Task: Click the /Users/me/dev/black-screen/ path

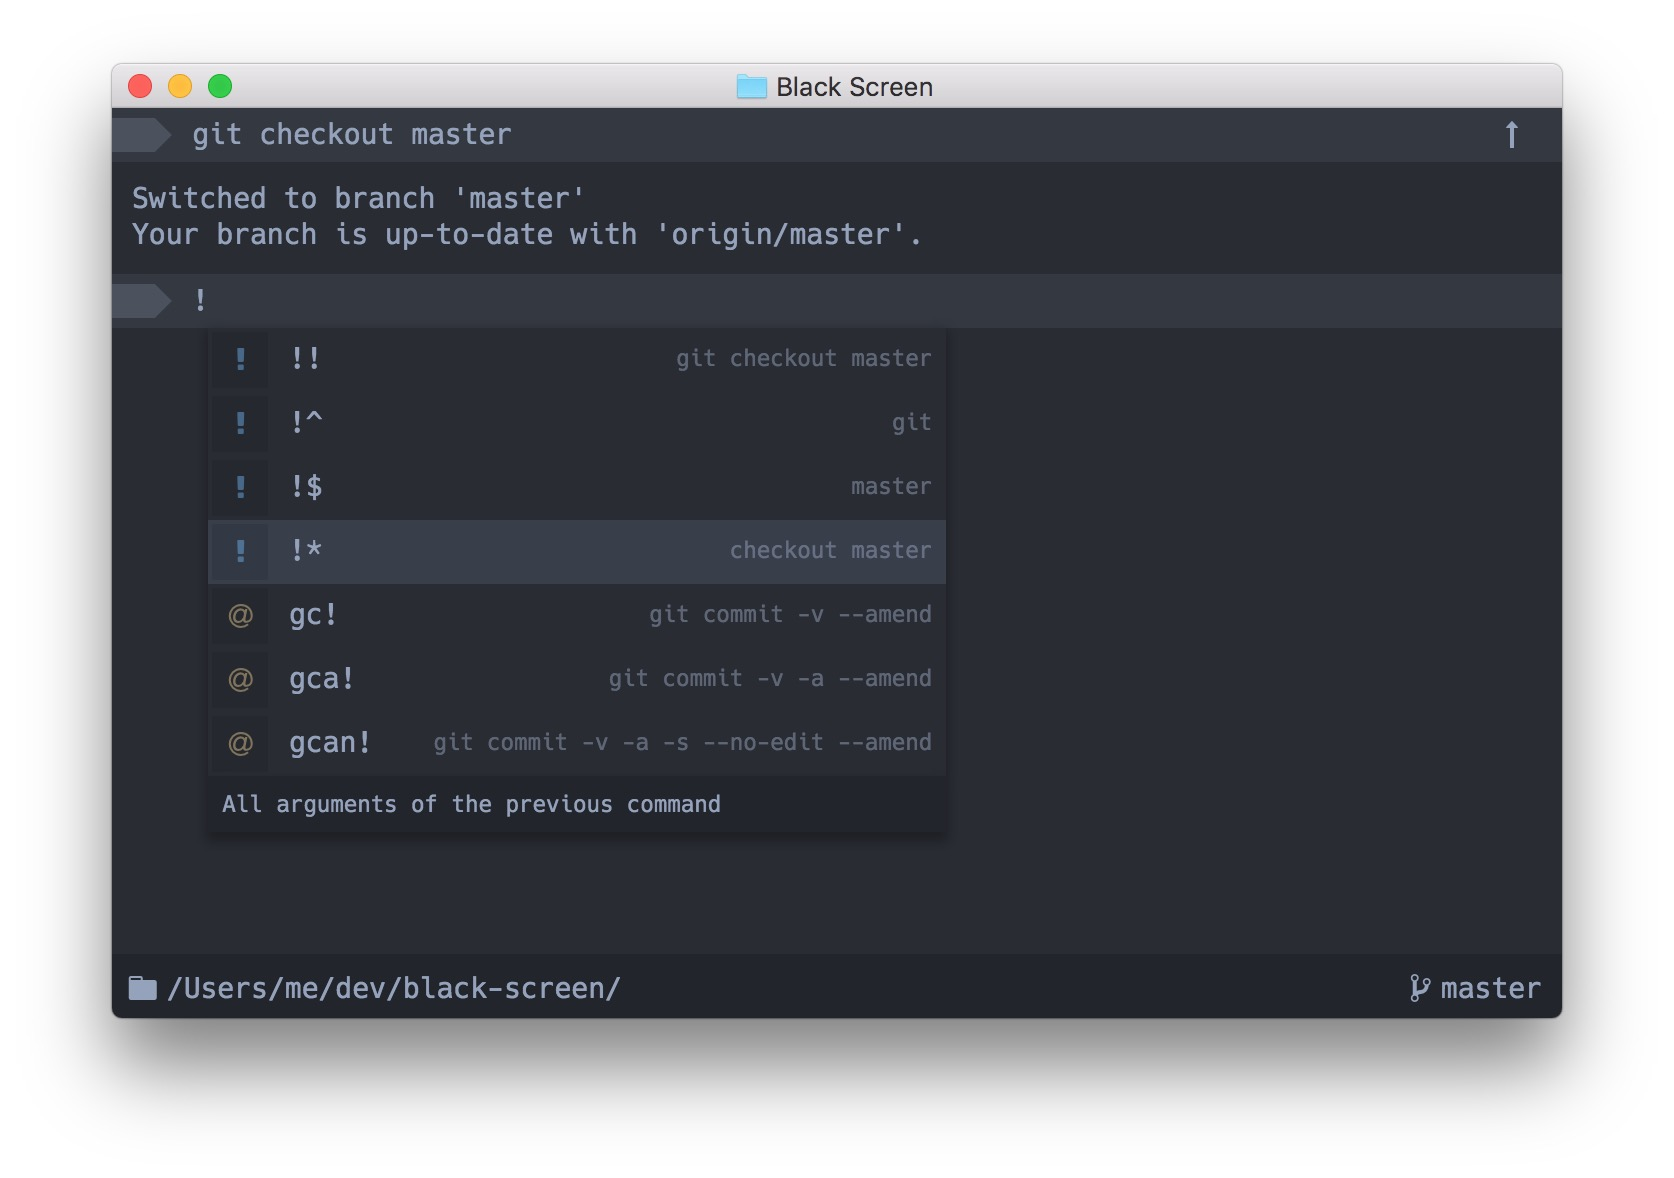Action: pyautogui.click(x=394, y=988)
